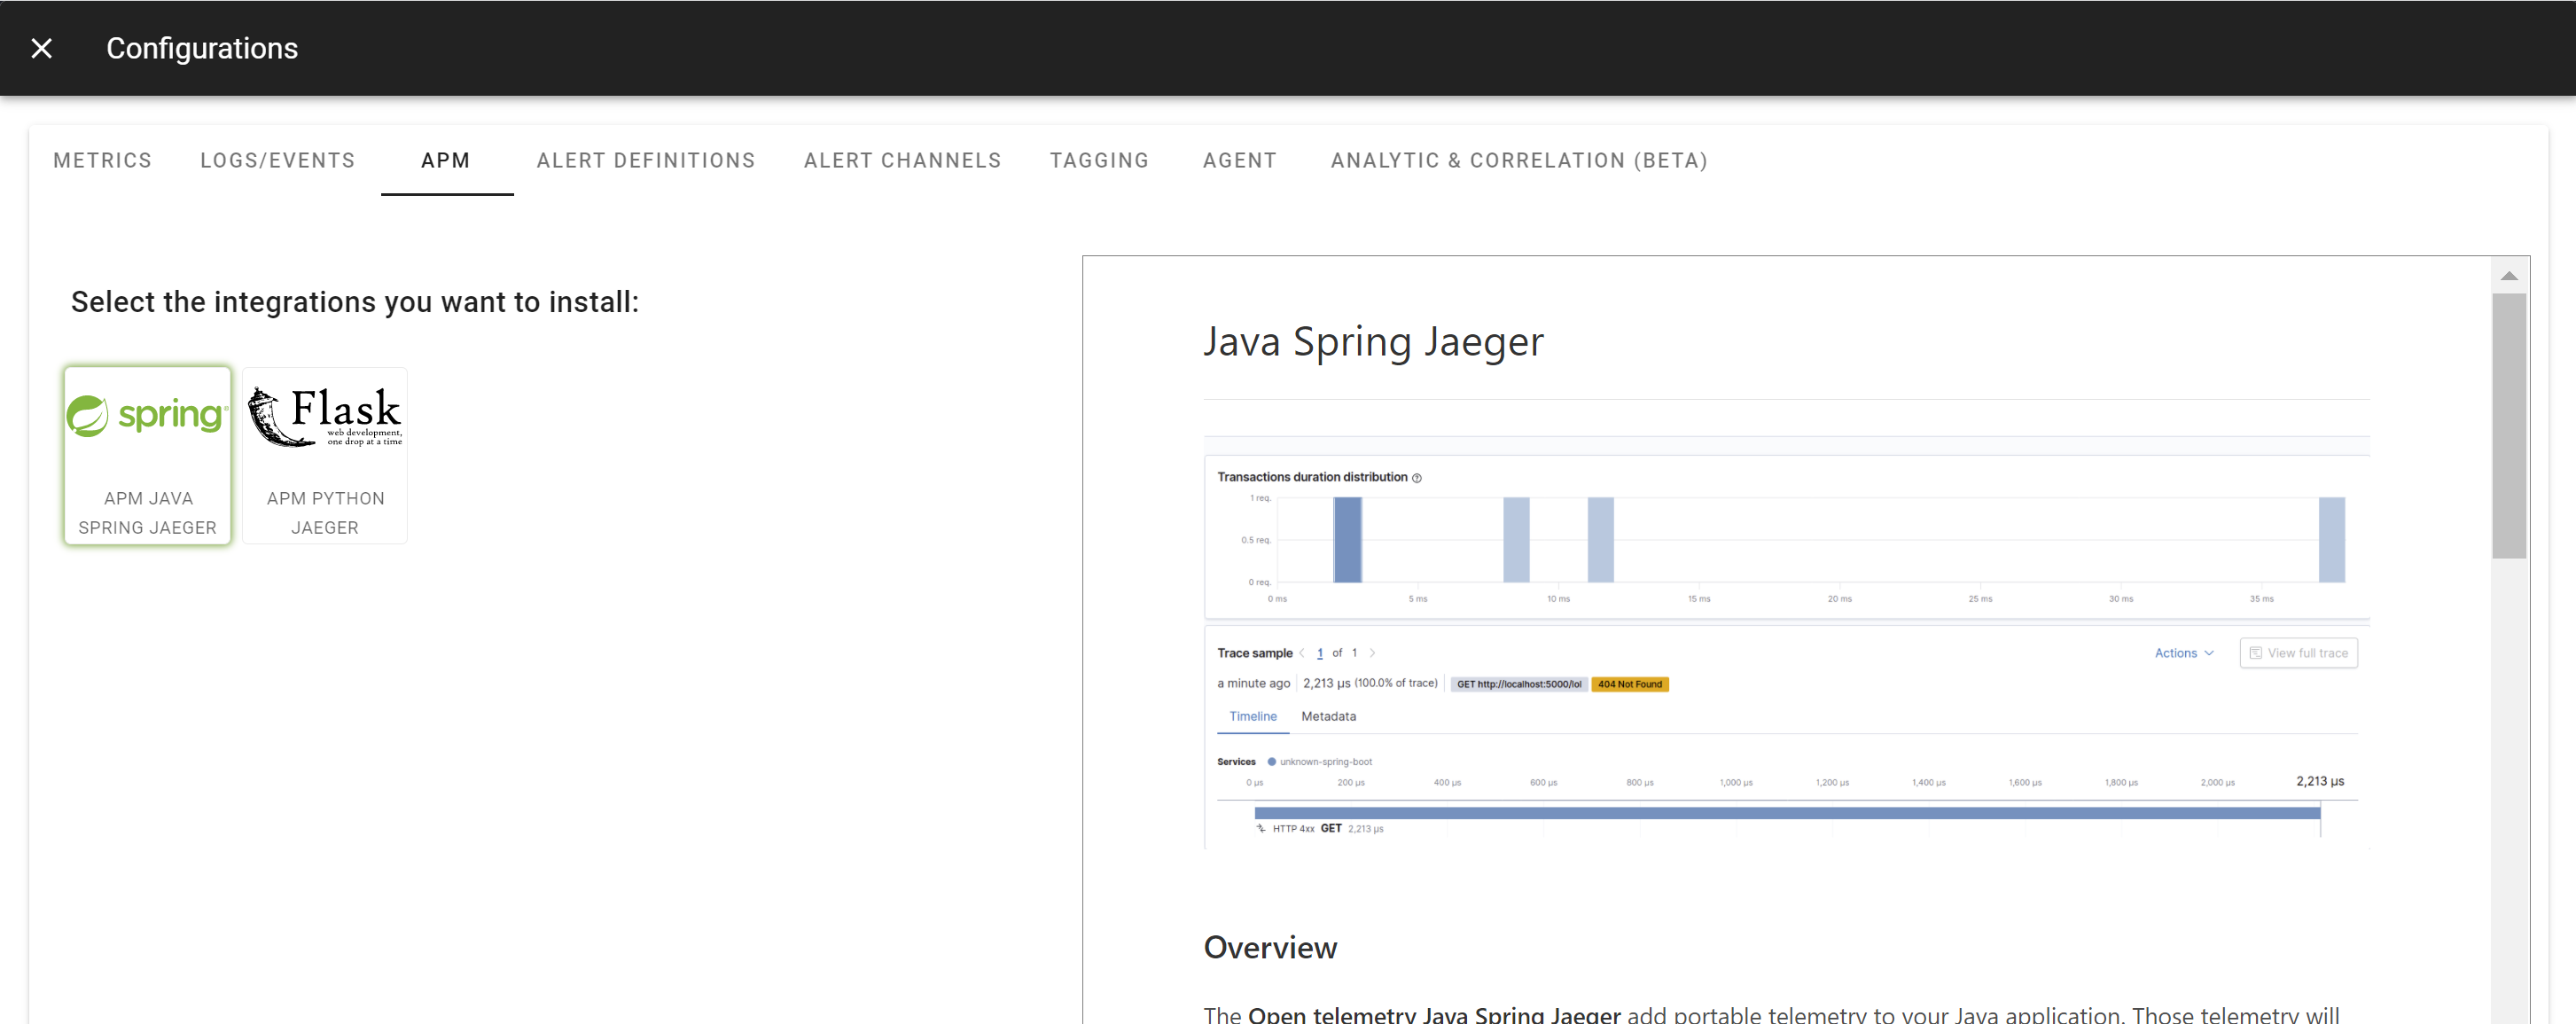Click the Java Spring Jaeger heading
Image resolution: width=2576 pixels, height=1024 pixels.
click(1373, 341)
